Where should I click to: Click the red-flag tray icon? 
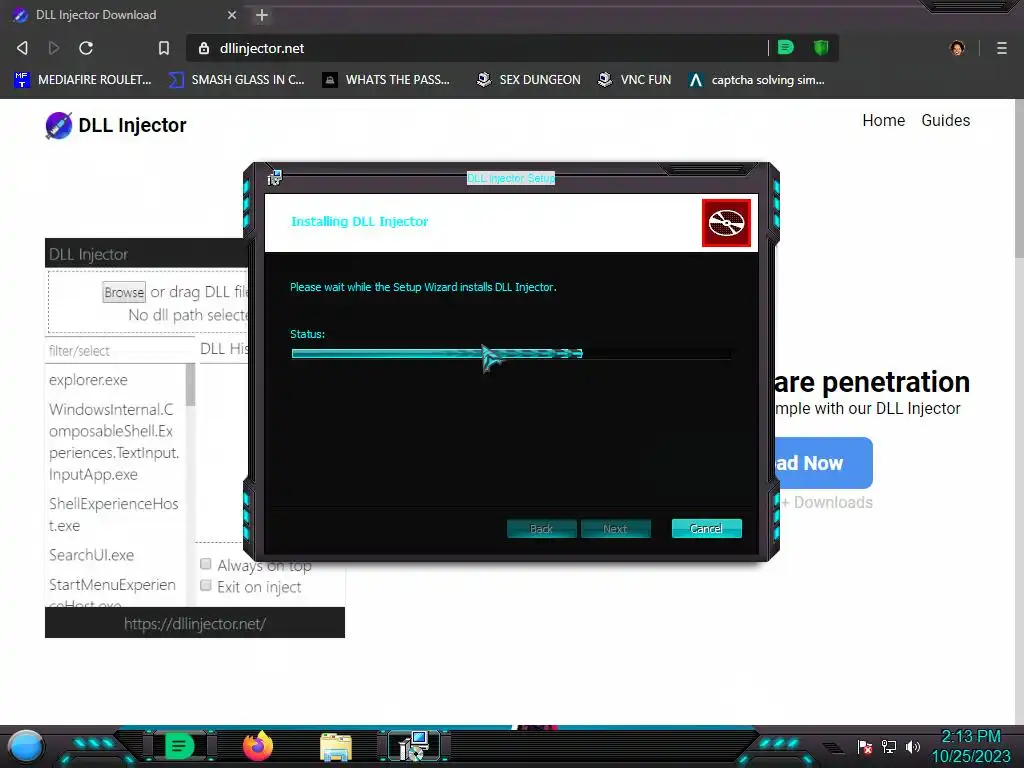(865, 746)
